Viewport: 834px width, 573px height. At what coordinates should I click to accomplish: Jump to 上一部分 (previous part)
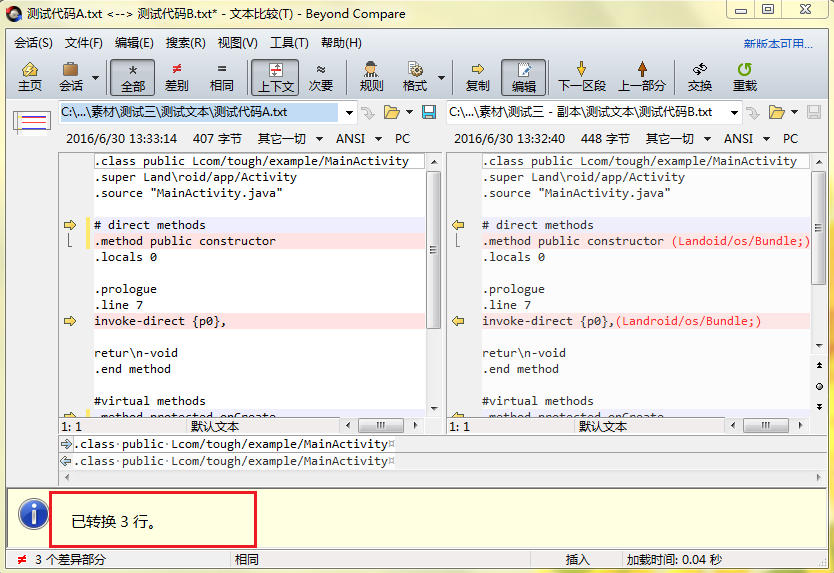[641, 76]
